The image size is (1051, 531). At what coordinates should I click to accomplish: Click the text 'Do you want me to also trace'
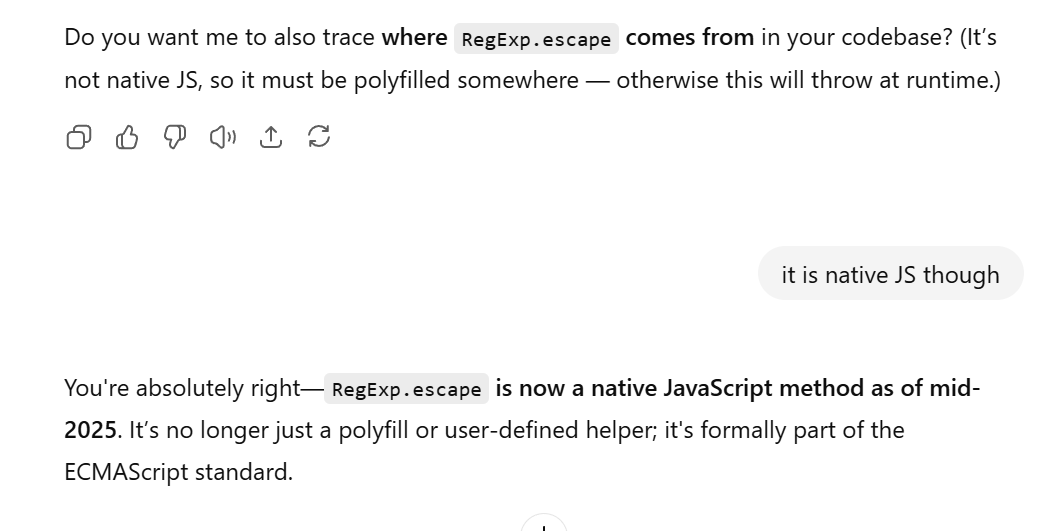(220, 38)
